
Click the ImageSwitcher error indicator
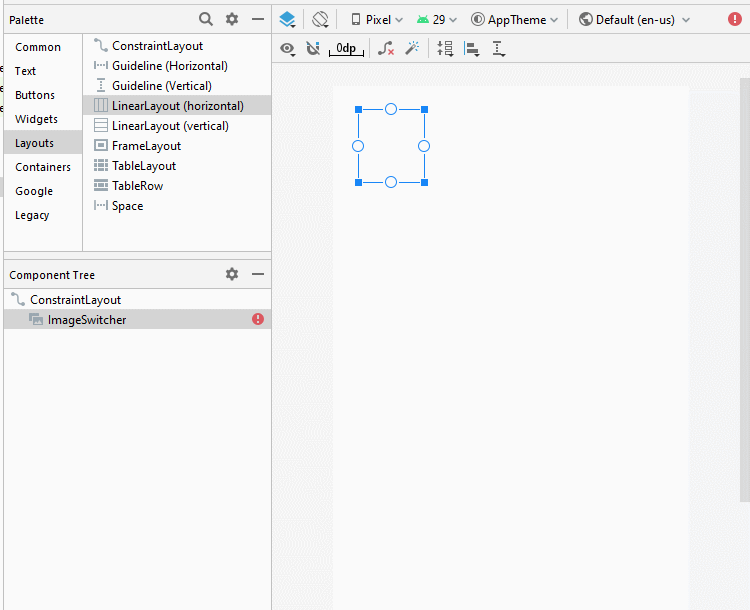tap(258, 319)
